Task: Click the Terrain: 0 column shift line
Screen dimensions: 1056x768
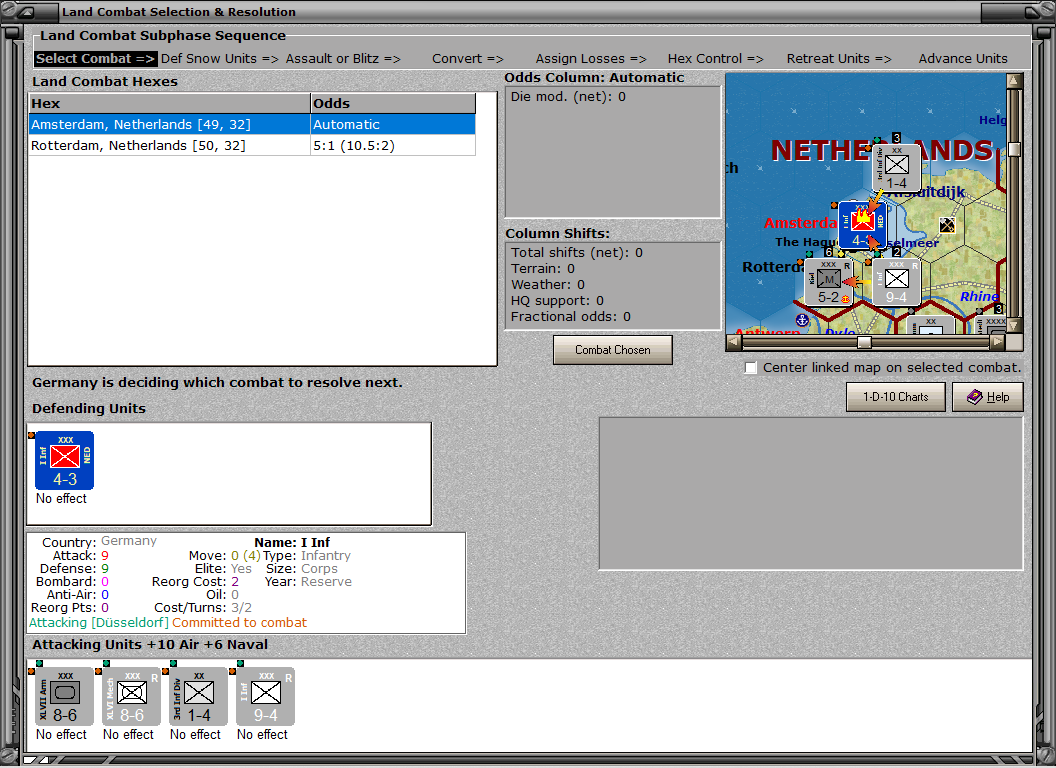Action: (x=543, y=268)
